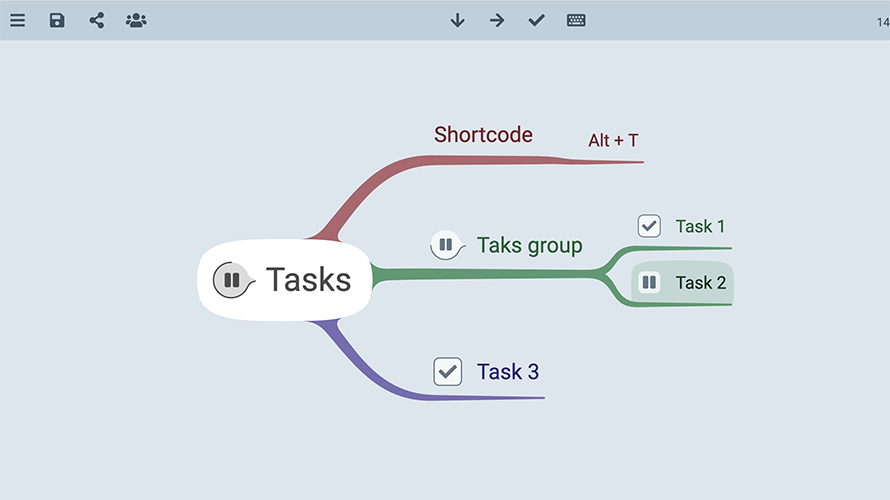Open the keyboard shortcuts icon
This screenshot has height=500, width=890.
coord(576,20)
